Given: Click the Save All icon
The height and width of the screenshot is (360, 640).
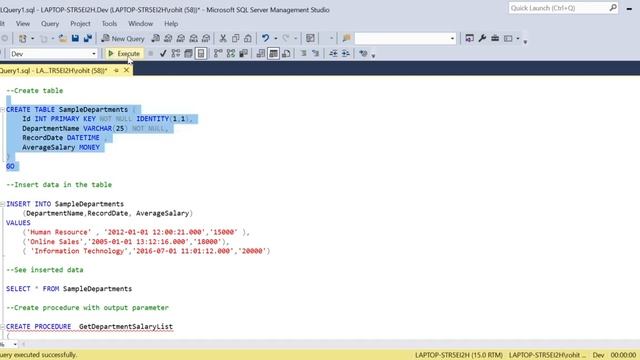Looking at the screenshot, I should [x=88, y=38].
